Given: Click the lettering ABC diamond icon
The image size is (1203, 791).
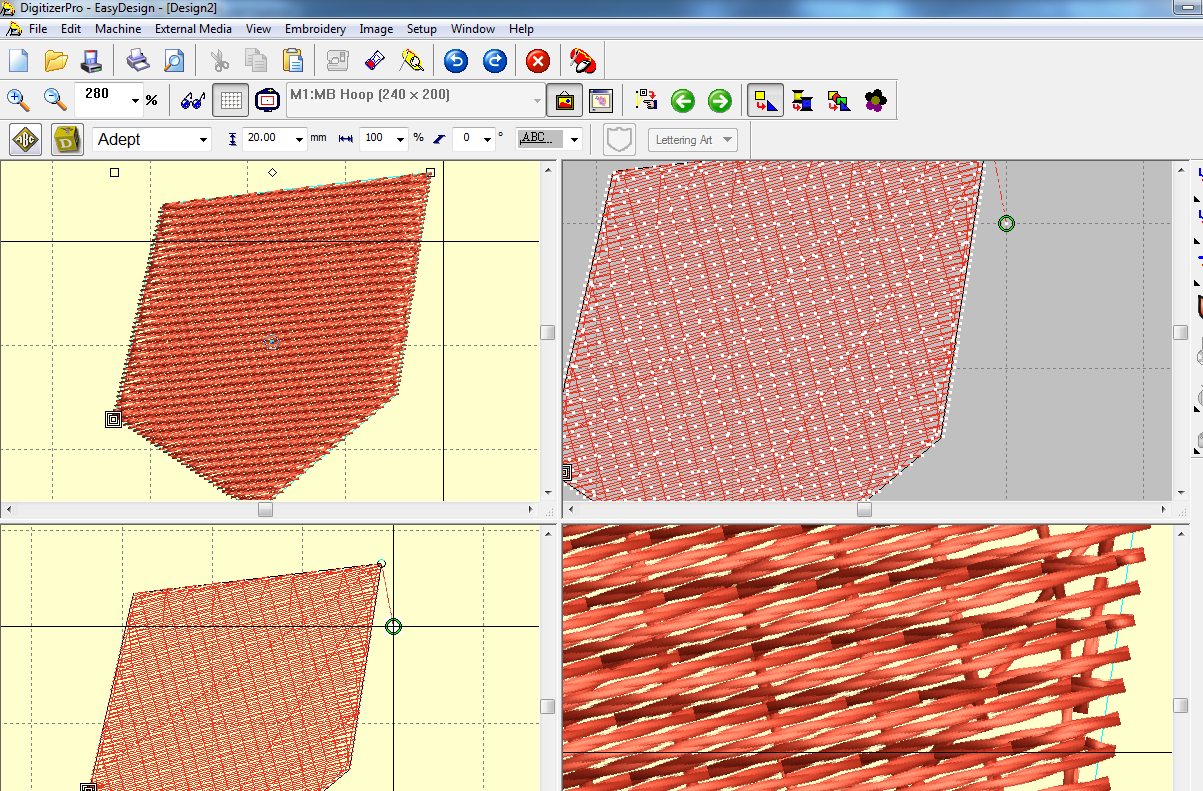Looking at the screenshot, I should 26,139.
